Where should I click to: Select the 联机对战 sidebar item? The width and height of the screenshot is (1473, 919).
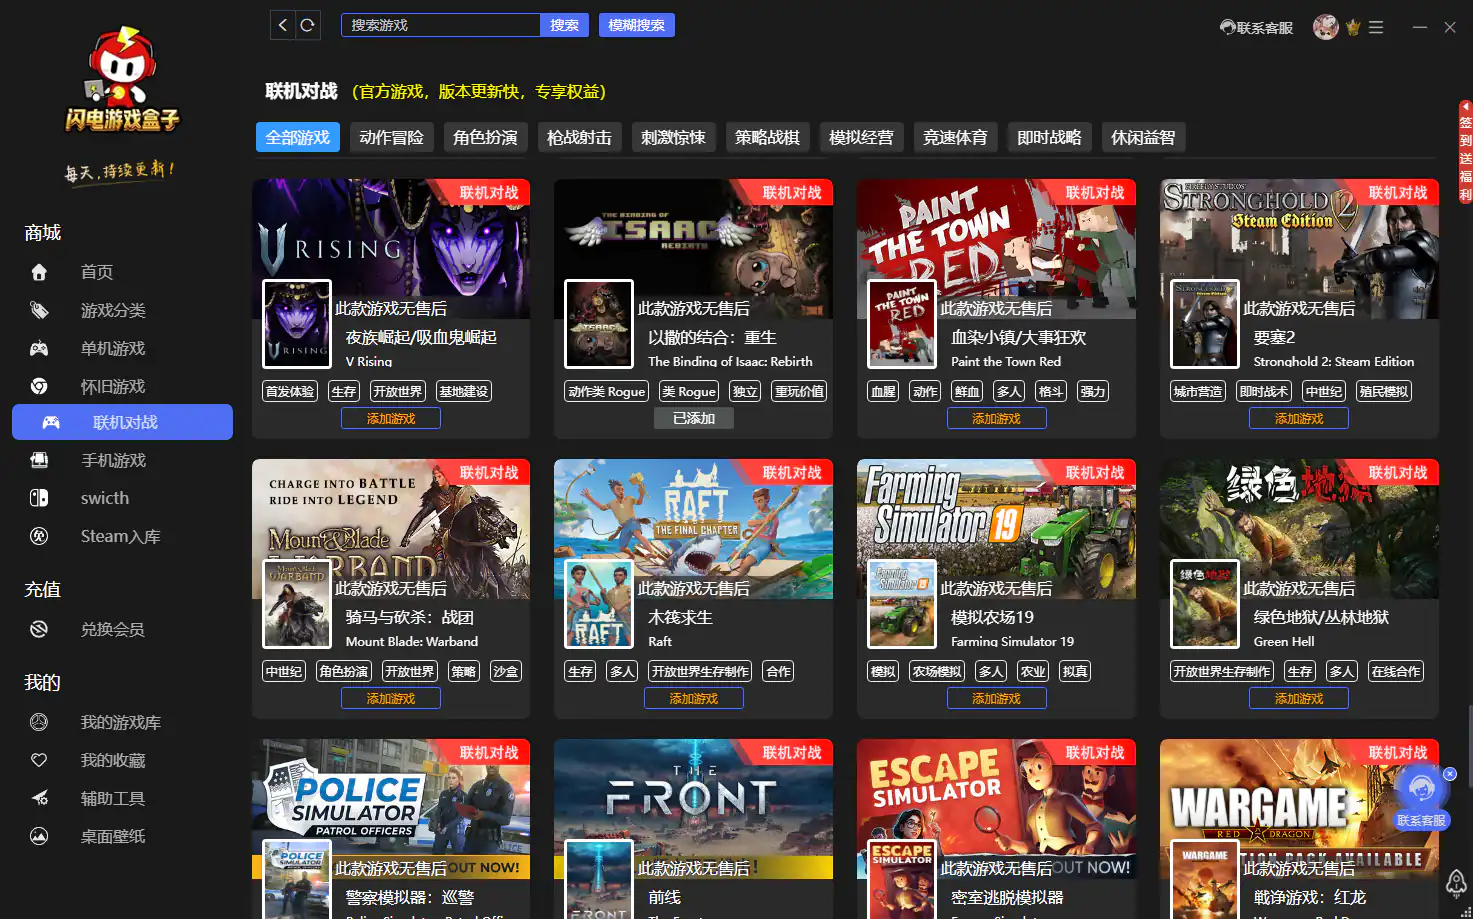point(122,422)
